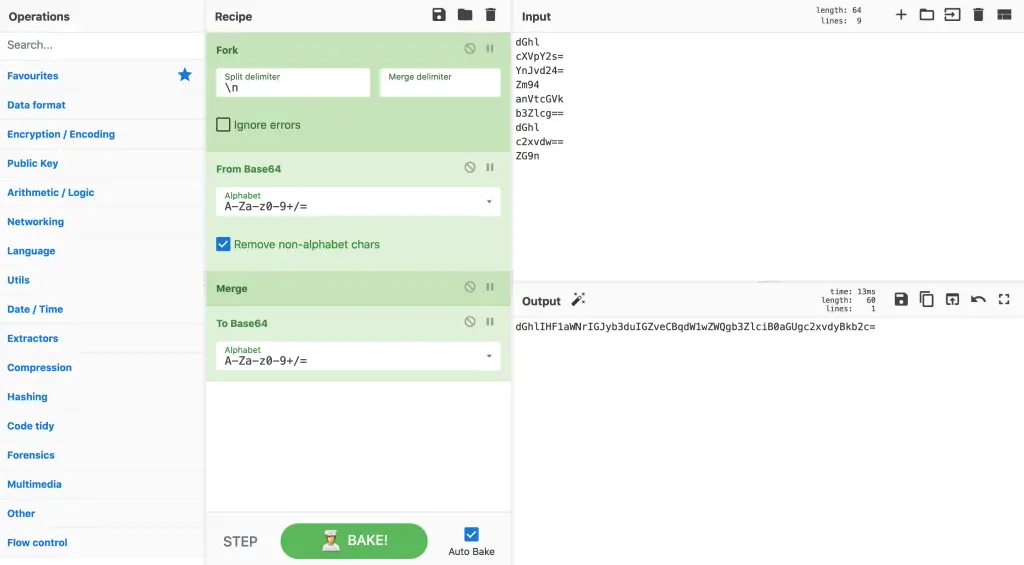Disable the To Base64 operation
This screenshot has width=1024, height=565.
pos(470,321)
